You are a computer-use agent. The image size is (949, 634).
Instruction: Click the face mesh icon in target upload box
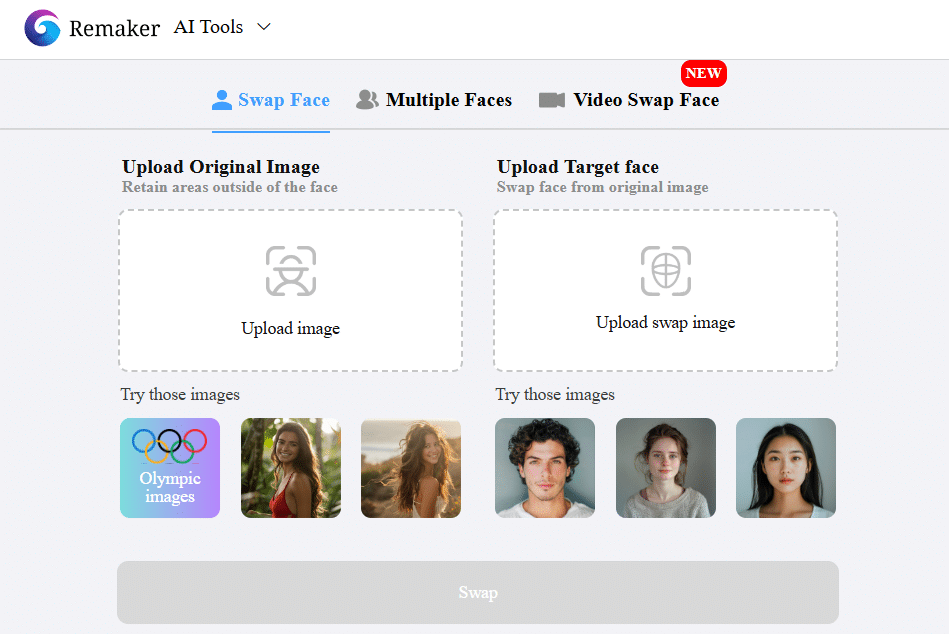tap(665, 270)
